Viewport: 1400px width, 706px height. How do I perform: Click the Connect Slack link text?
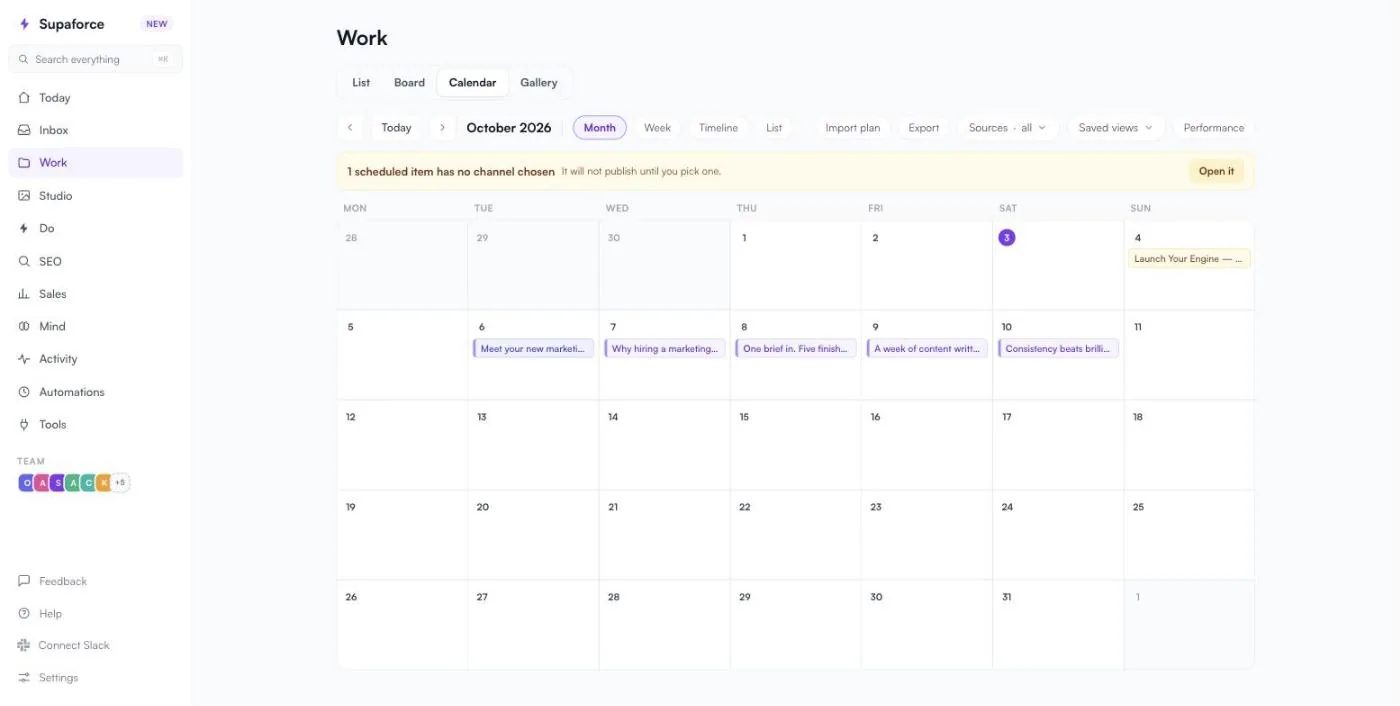point(74,645)
